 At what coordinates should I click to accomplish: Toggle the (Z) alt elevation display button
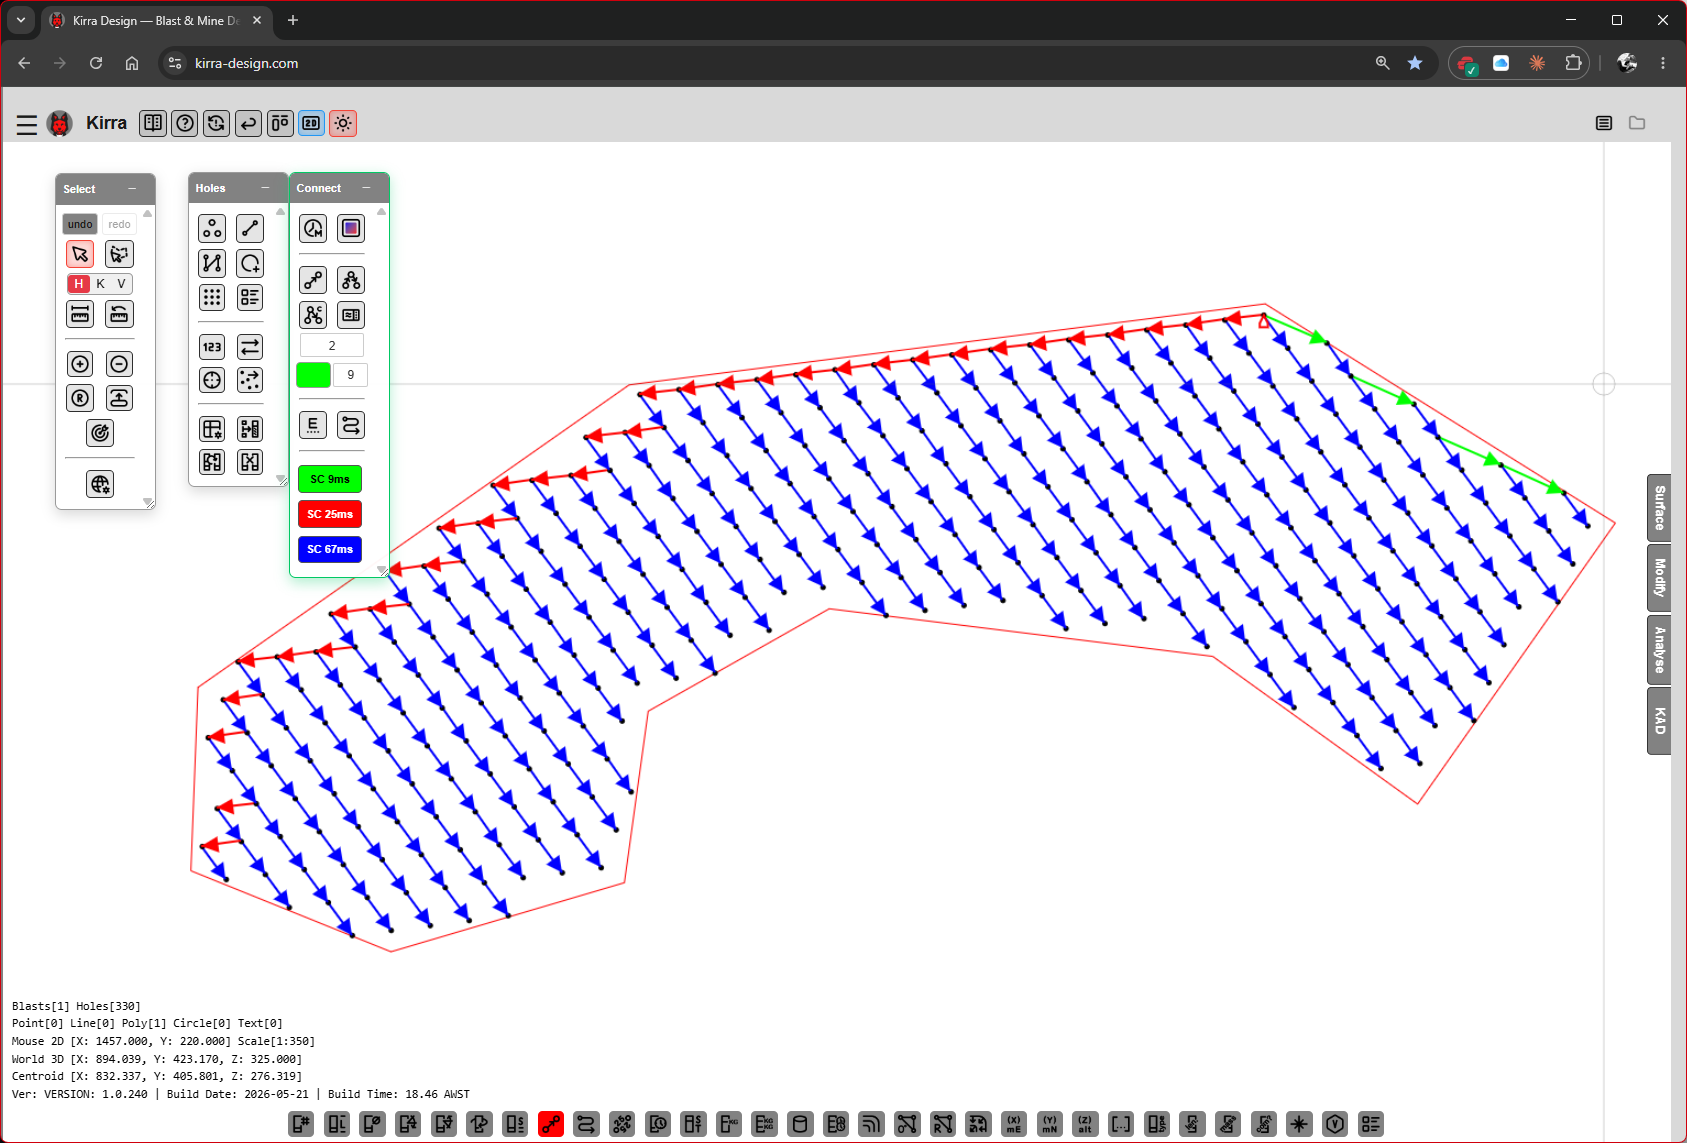click(1085, 1124)
